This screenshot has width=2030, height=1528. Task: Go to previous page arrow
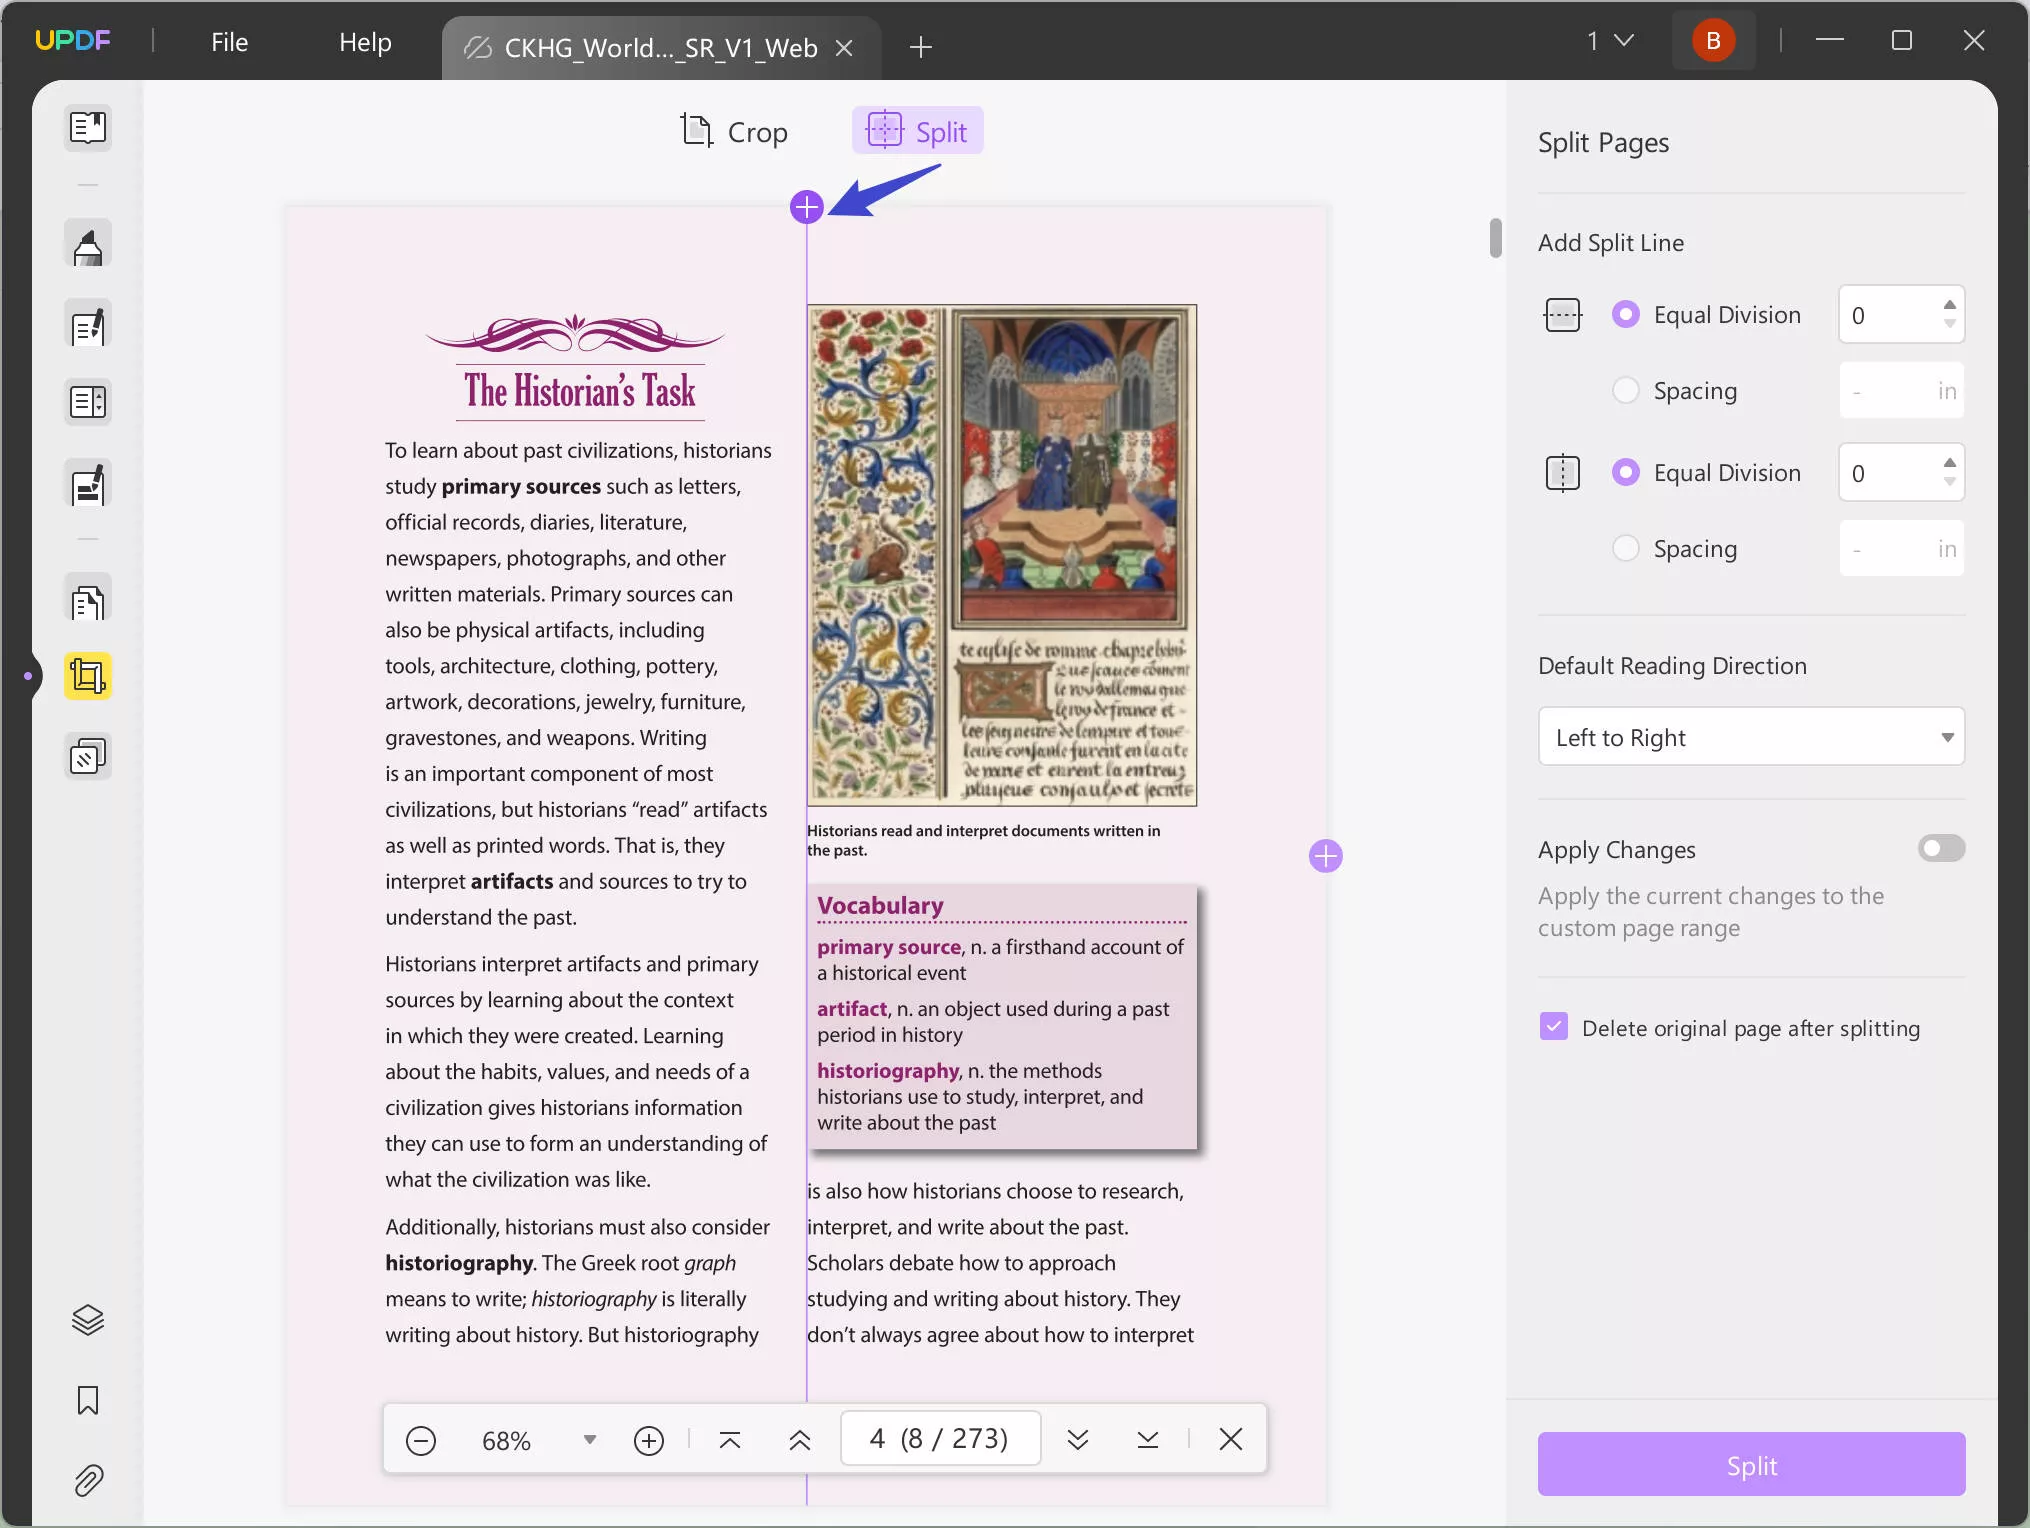[800, 1440]
